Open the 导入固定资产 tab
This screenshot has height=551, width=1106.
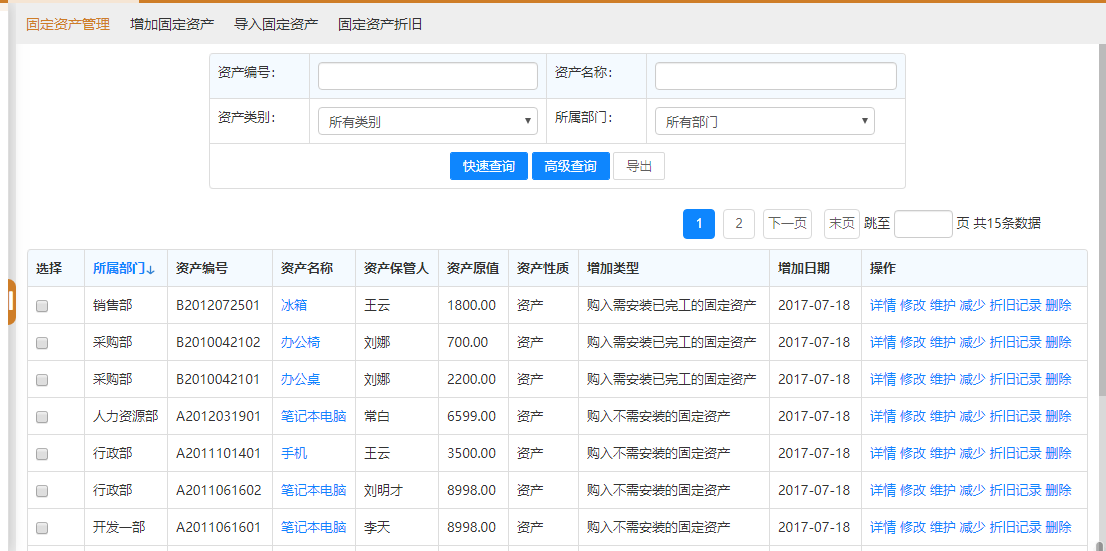tap(276, 24)
